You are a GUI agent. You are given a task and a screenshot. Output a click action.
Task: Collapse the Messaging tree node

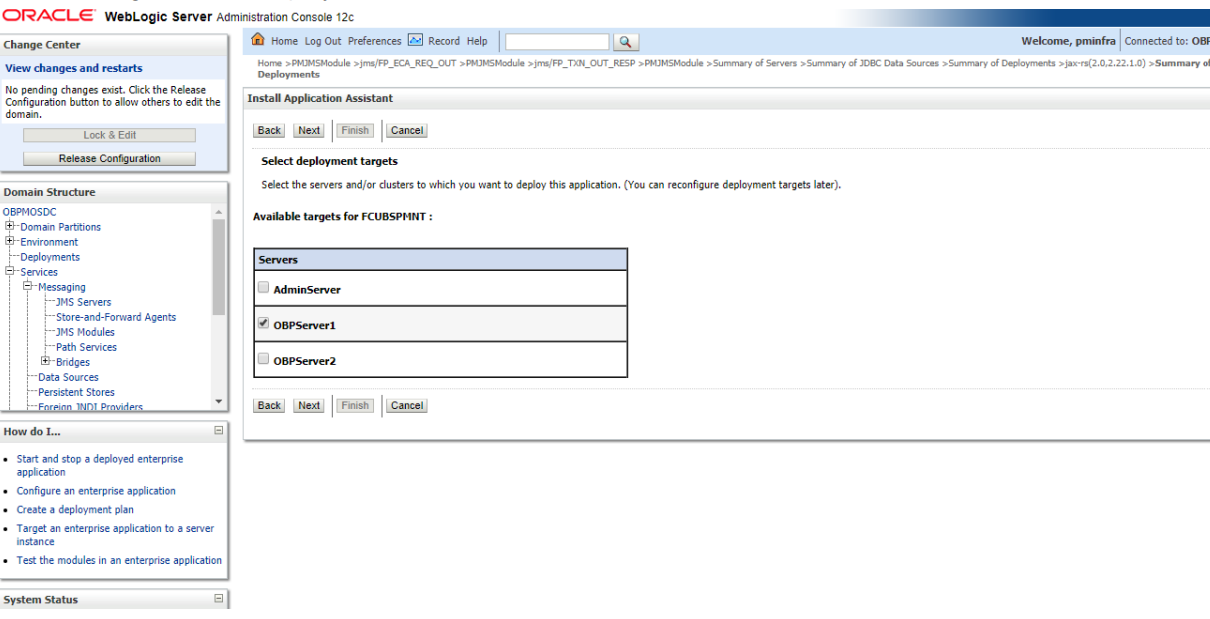28,286
